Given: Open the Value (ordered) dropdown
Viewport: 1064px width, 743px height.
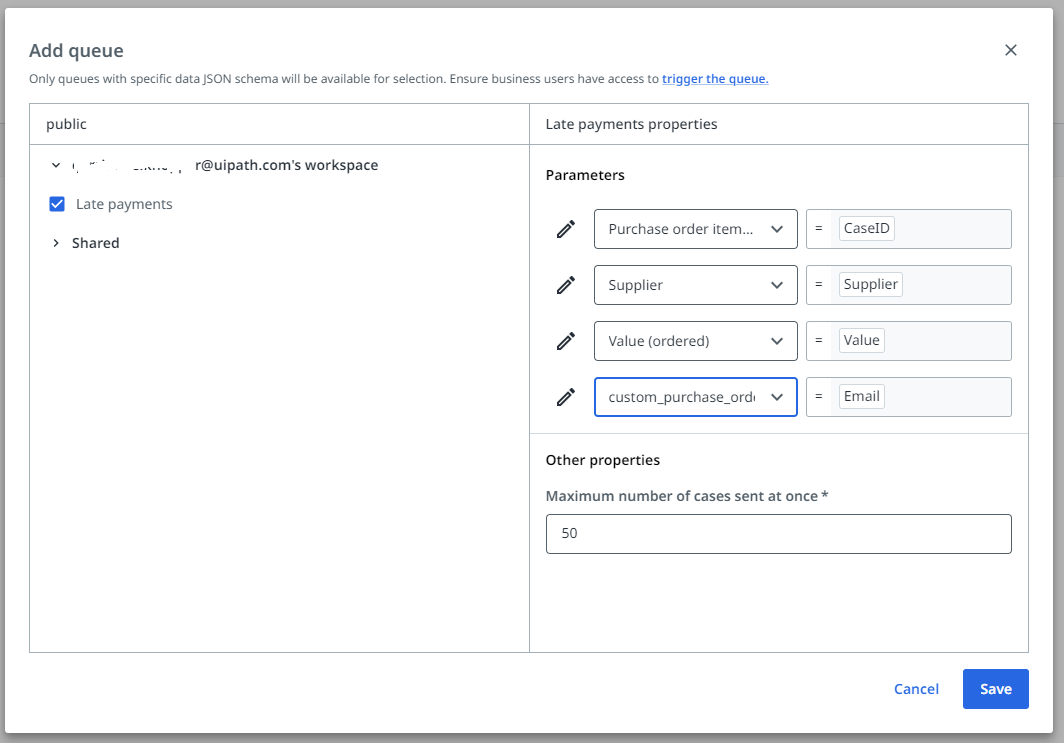Looking at the screenshot, I should coord(695,341).
